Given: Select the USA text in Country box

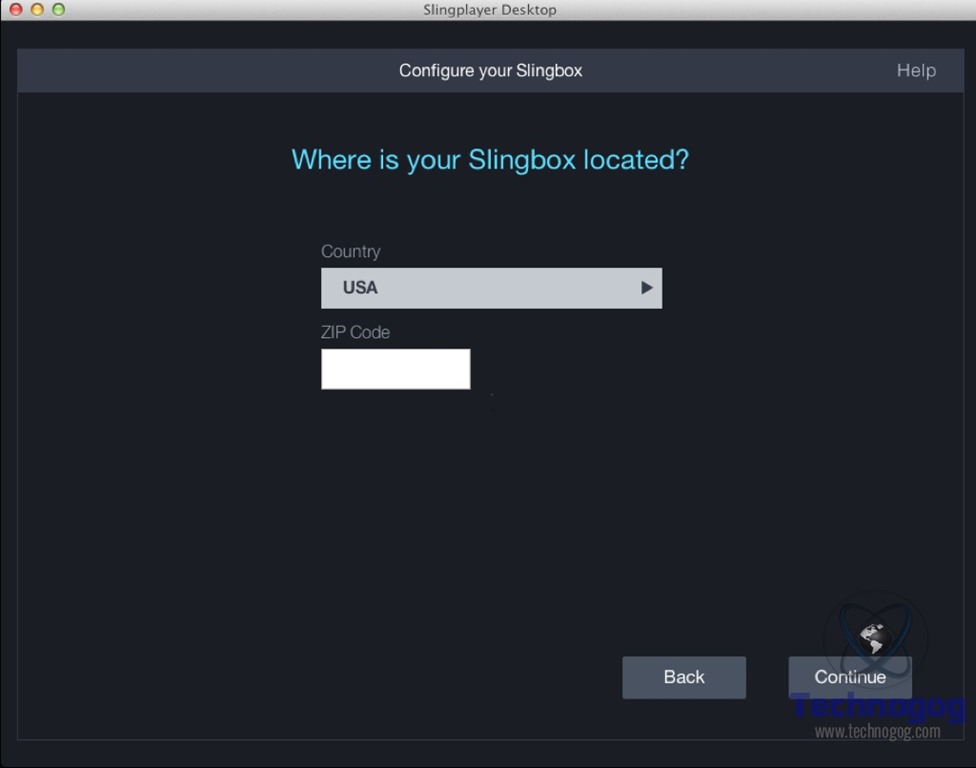Looking at the screenshot, I should point(360,288).
